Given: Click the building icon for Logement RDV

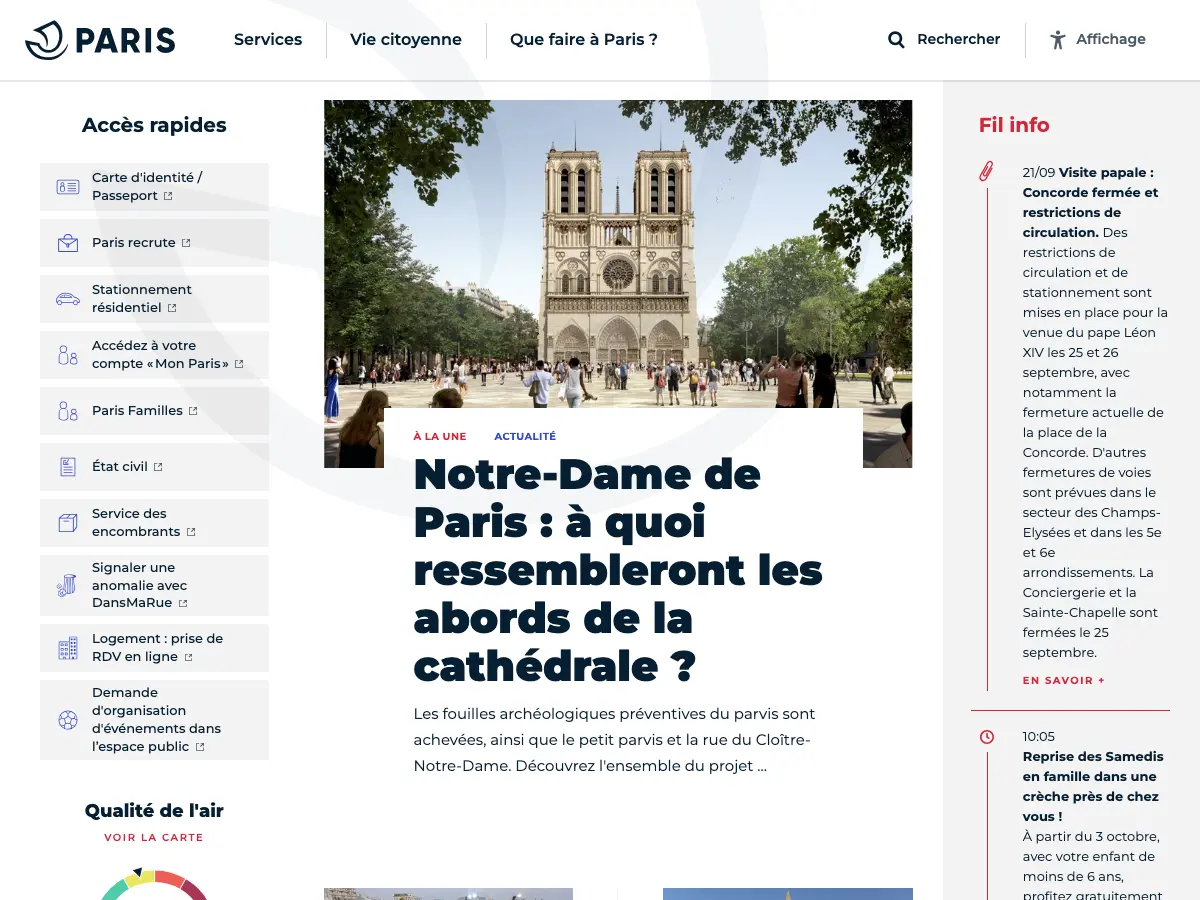Looking at the screenshot, I should click(68, 648).
